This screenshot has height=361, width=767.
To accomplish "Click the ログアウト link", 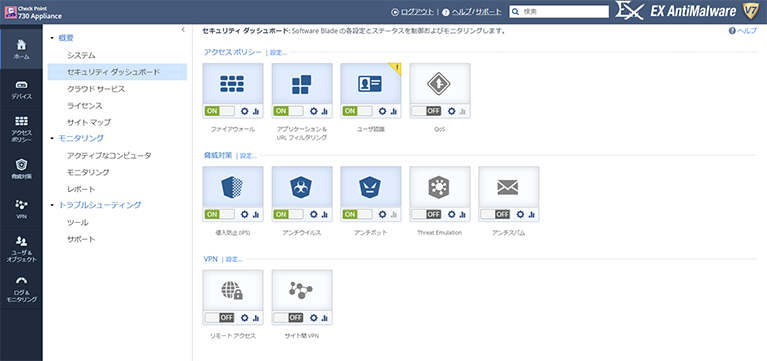I will [416, 12].
